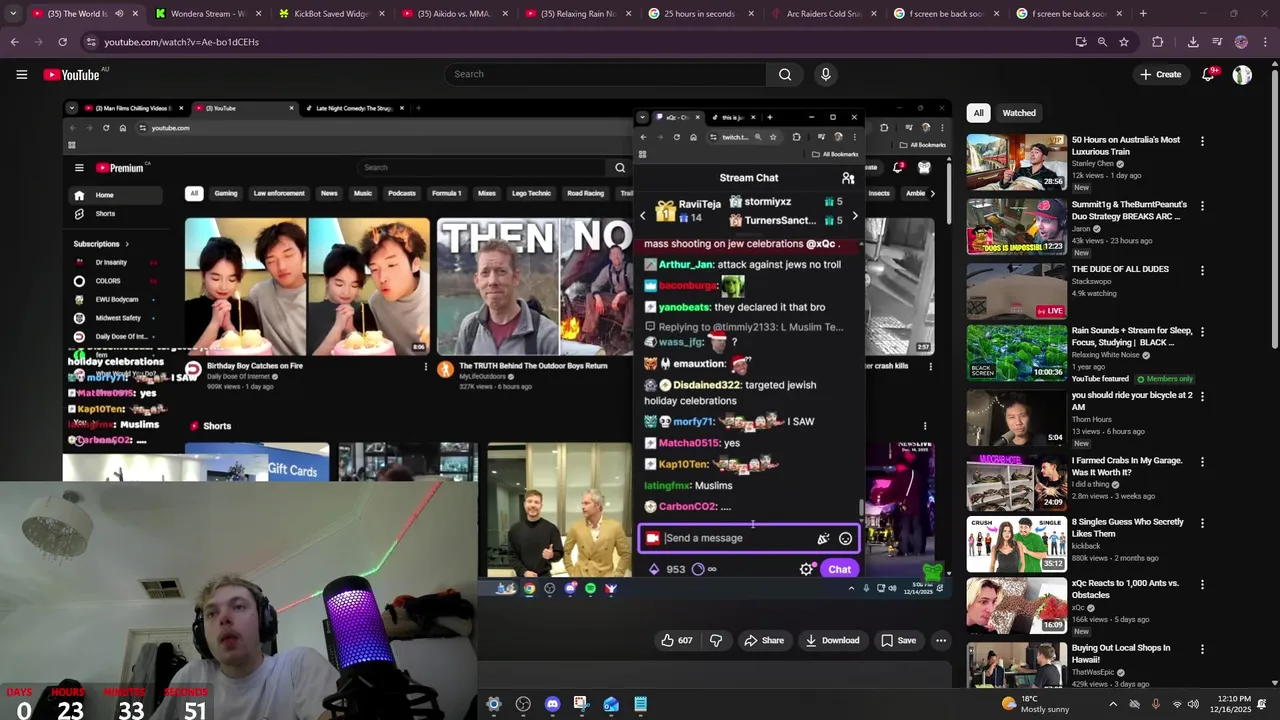Open 'you should ride your bicycle at 2 AM'
1280x720 pixels.
1132,401
